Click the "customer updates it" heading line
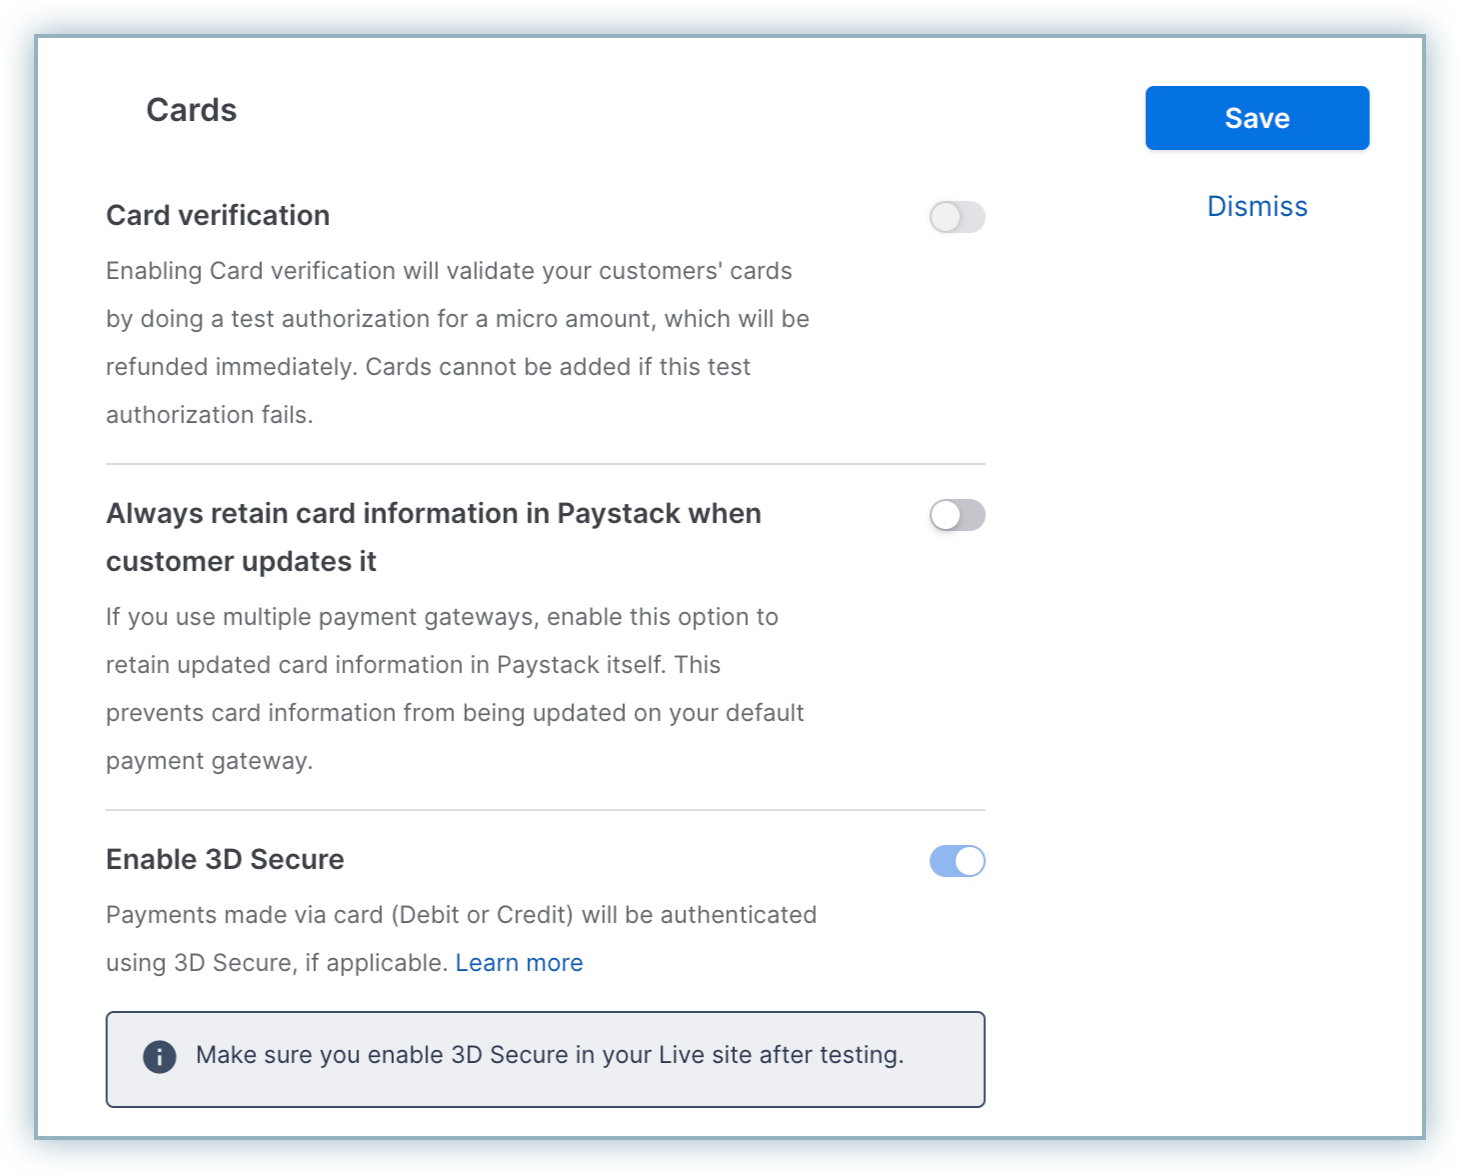The width and height of the screenshot is (1460, 1174). pos(241,562)
